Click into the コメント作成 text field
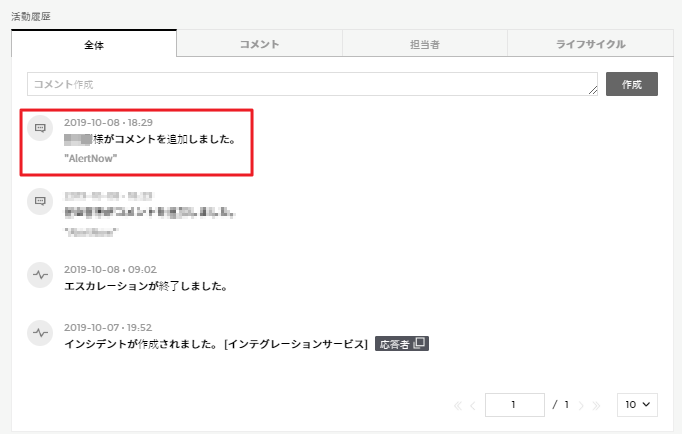Screen dimensions: 682x434 point(310,84)
